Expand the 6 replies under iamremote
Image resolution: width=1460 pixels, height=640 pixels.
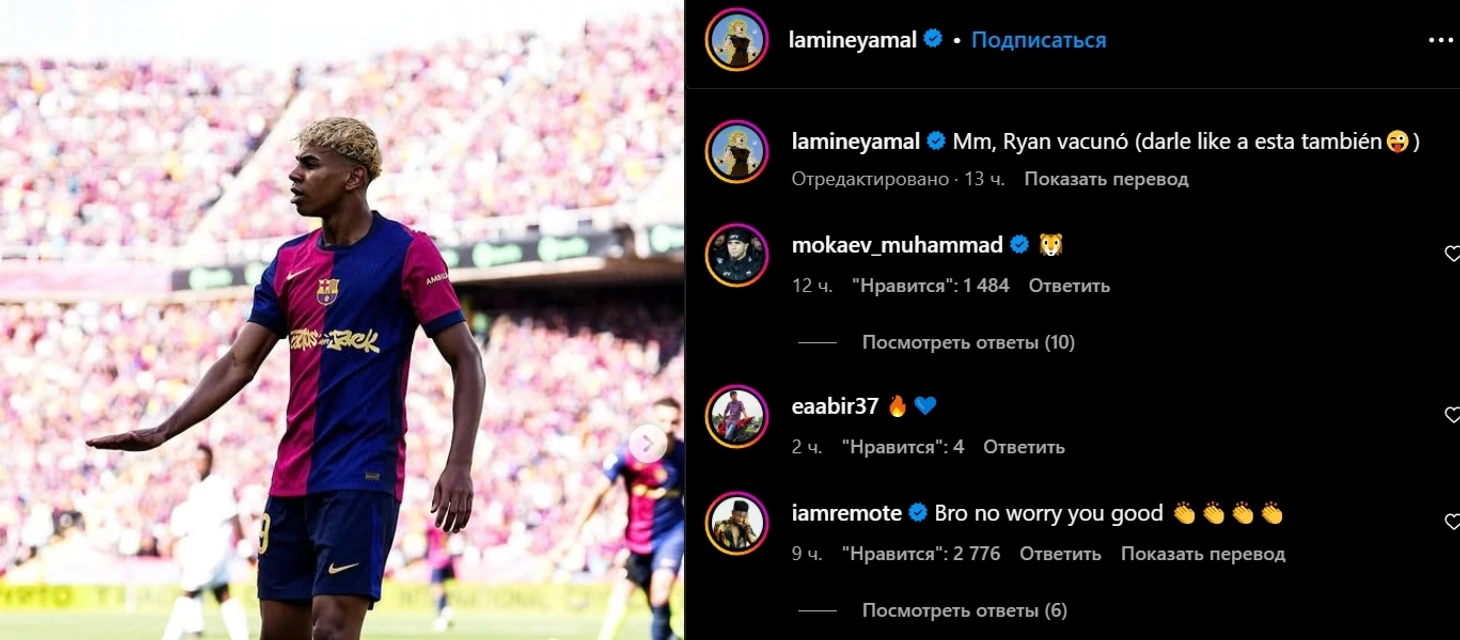pyautogui.click(x=964, y=610)
